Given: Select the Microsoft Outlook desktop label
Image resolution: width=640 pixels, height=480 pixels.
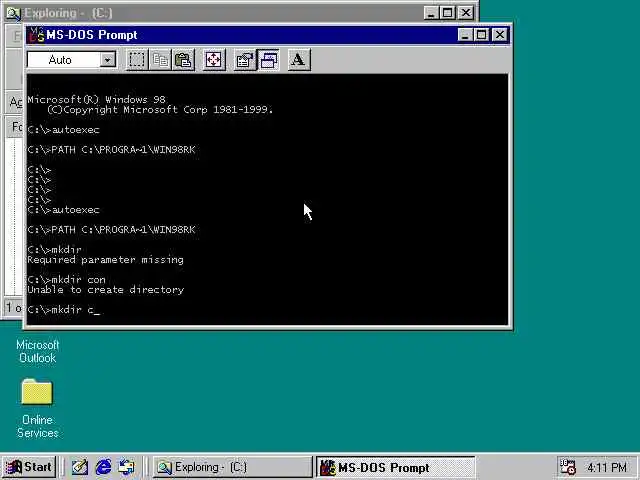Looking at the screenshot, I should [x=38, y=351].
